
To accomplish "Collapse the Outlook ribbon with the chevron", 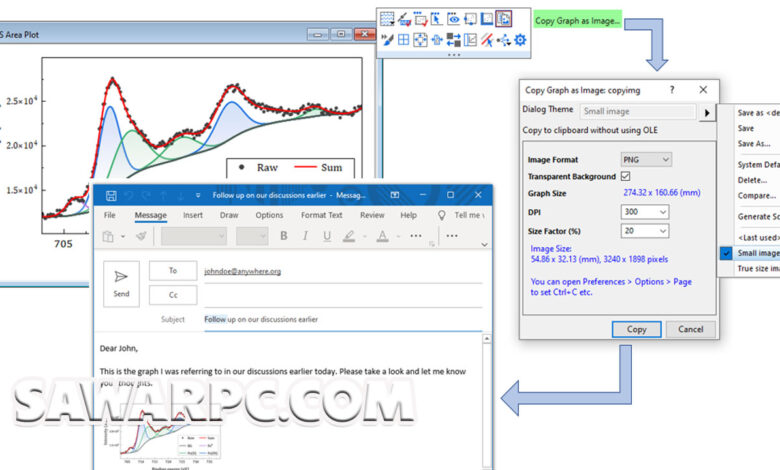I will coord(485,244).
